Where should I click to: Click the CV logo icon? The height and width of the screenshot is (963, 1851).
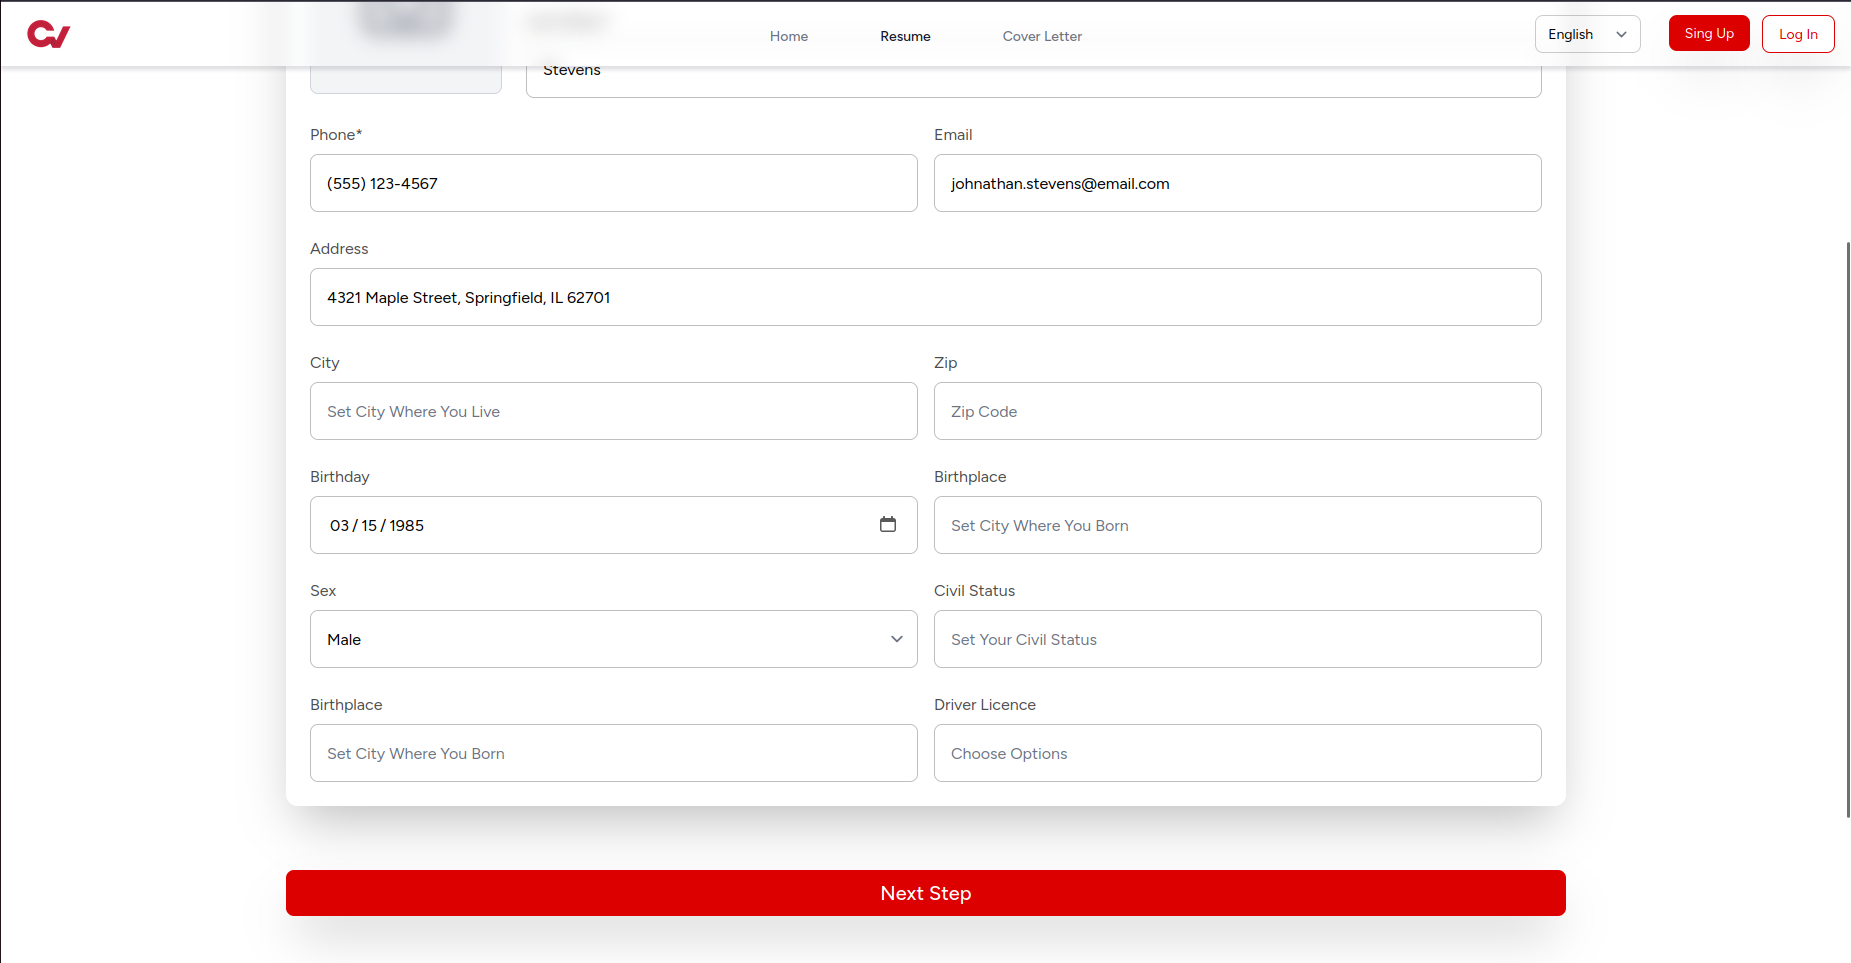point(48,35)
